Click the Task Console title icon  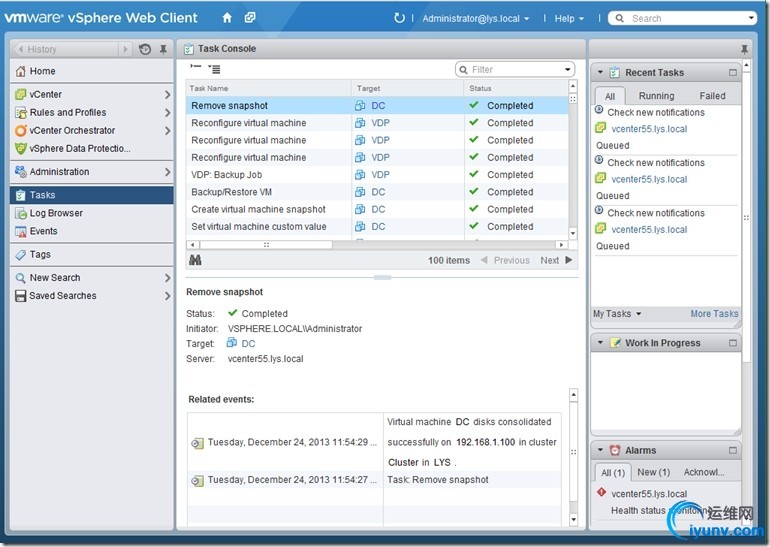[x=189, y=49]
